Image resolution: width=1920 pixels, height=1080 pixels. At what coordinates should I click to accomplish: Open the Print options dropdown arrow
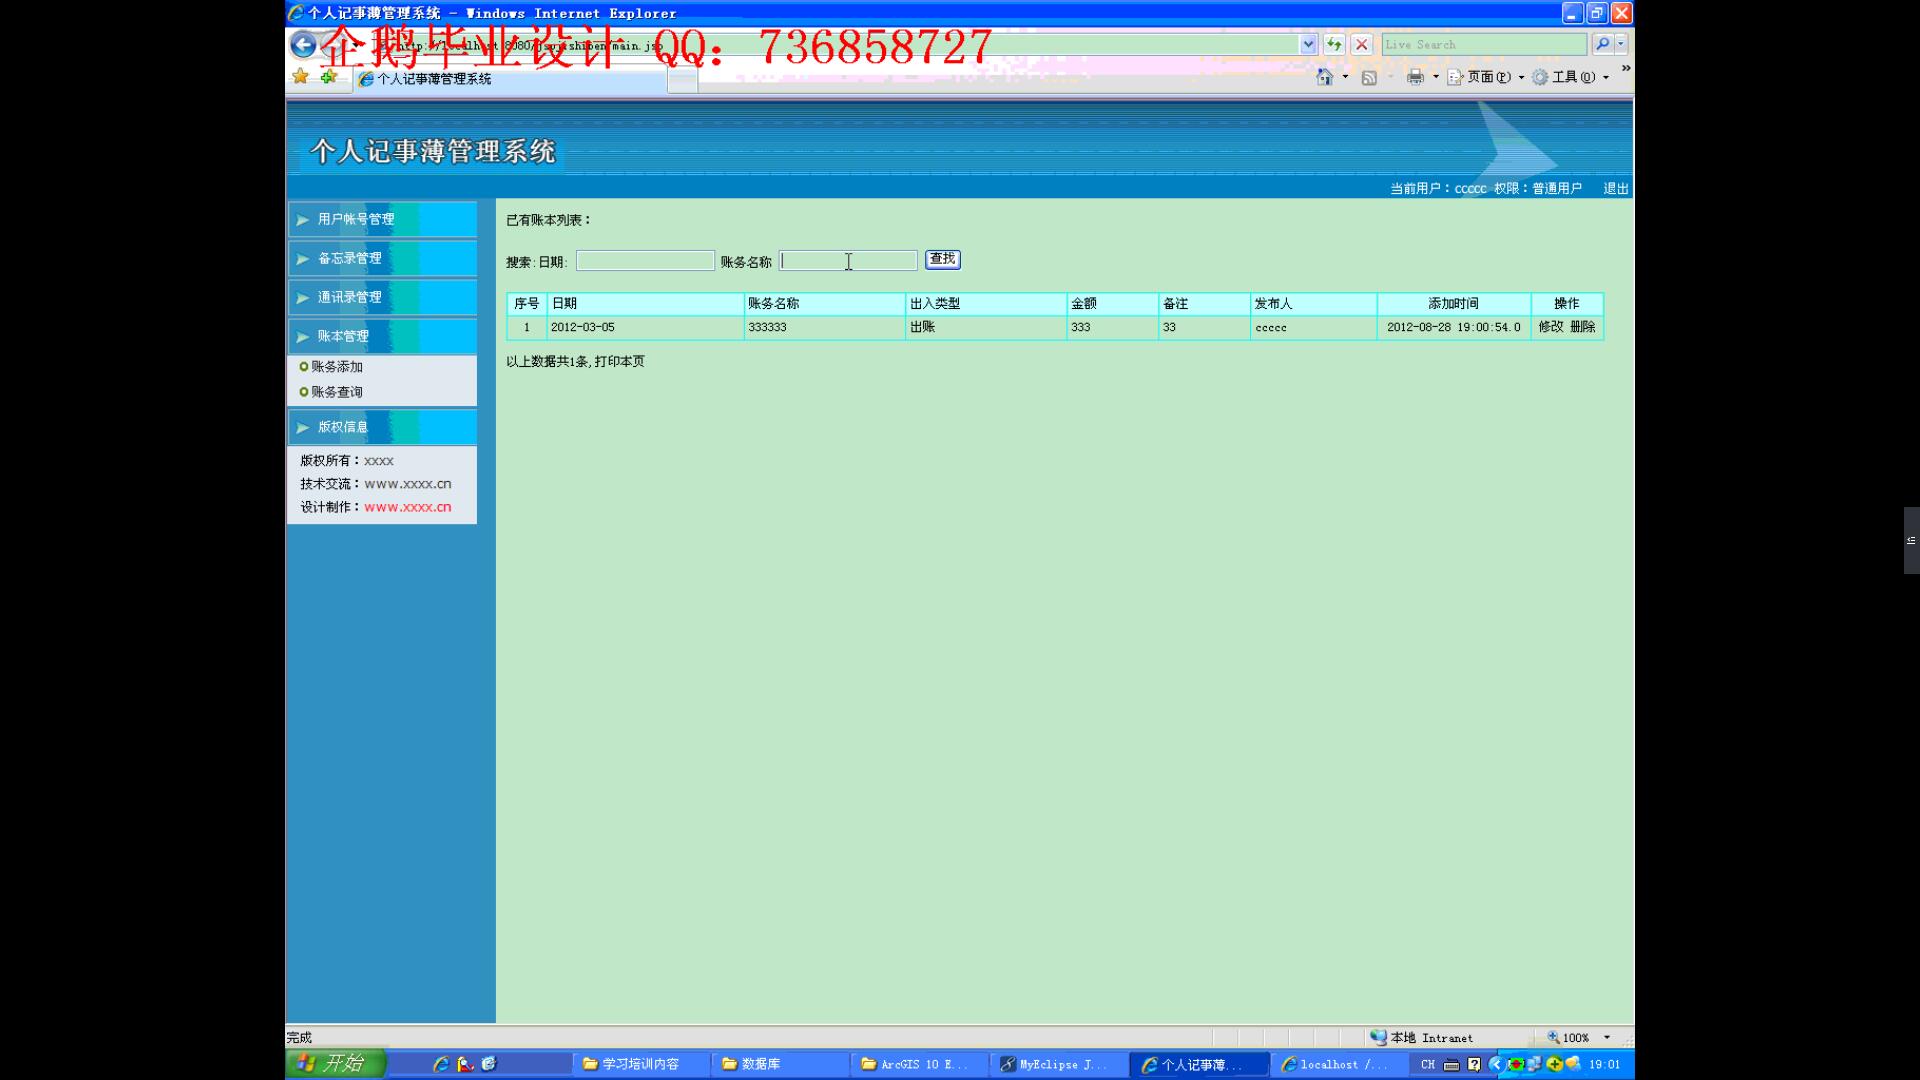point(1435,77)
